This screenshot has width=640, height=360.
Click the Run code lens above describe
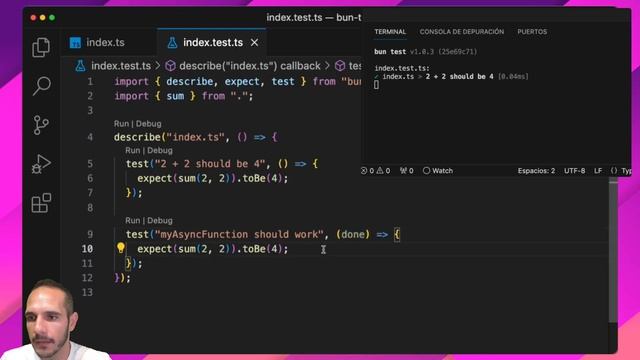click(121, 124)
